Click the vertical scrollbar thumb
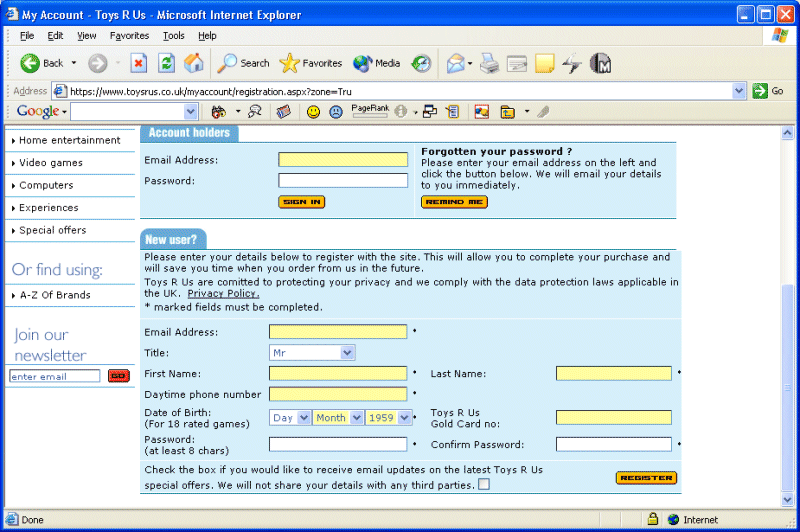The height and width of the screenshot is (532, 800). (x=787, y=388)
